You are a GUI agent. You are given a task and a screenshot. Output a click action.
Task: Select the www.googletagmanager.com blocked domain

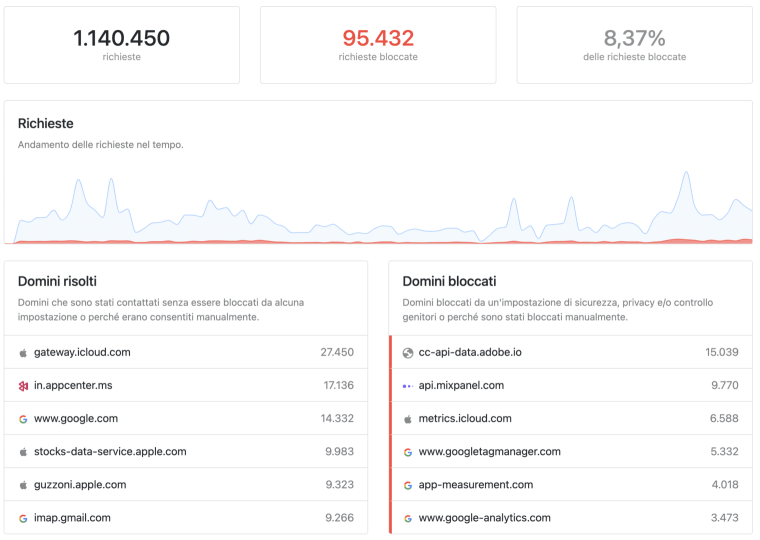tap(490, 451)
